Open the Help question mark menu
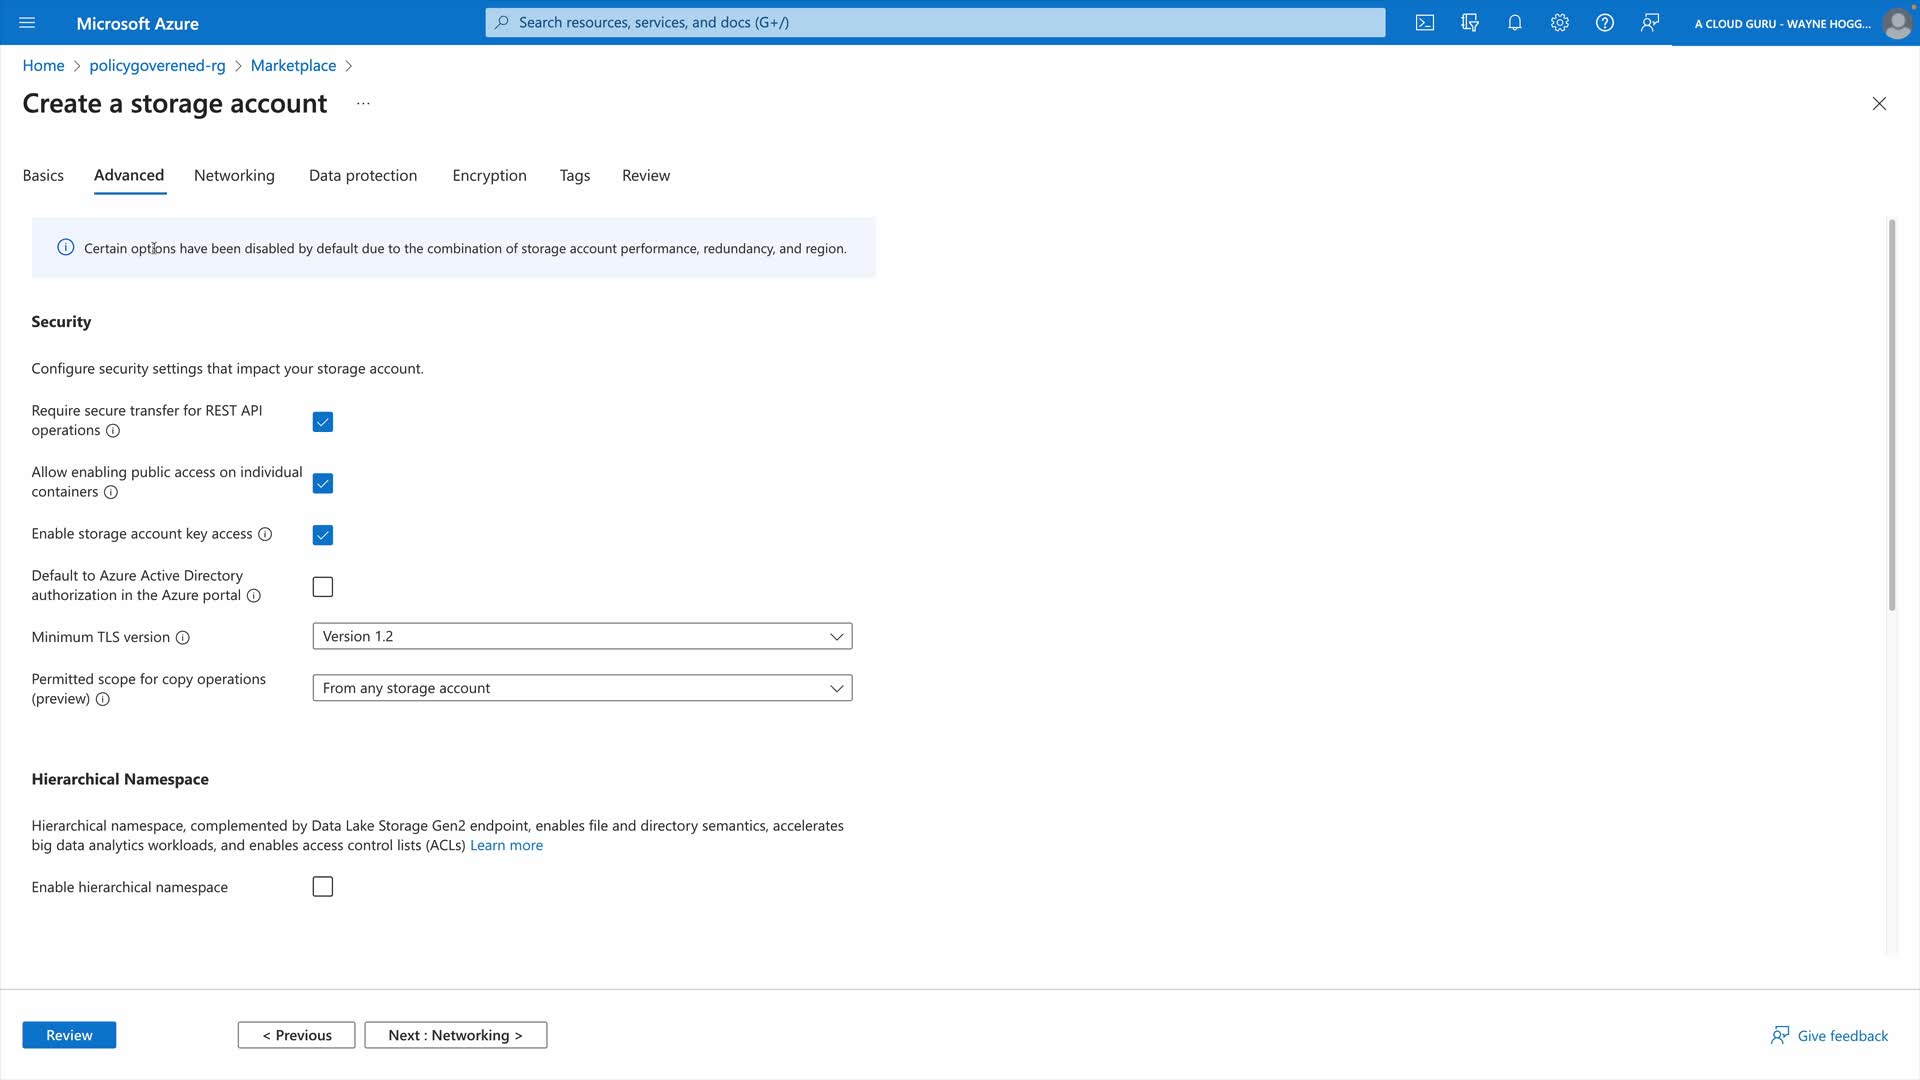 coord(1604,22)
